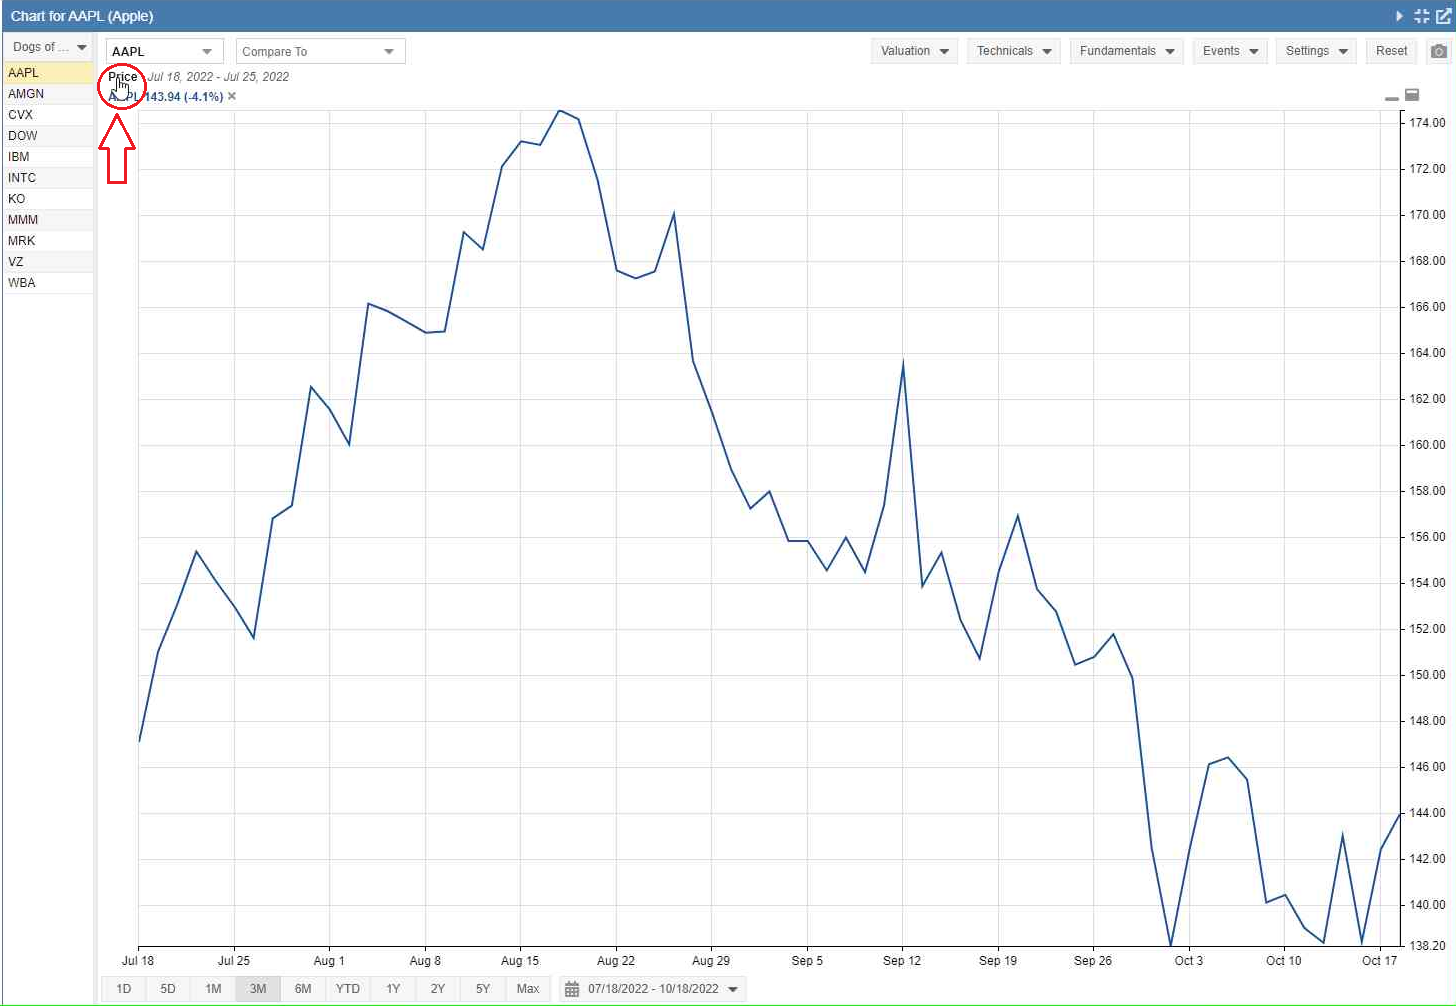1456x1006 pixels.
Task: Click the pop-out chart icon in header
Action: [x=1443, y=16]
